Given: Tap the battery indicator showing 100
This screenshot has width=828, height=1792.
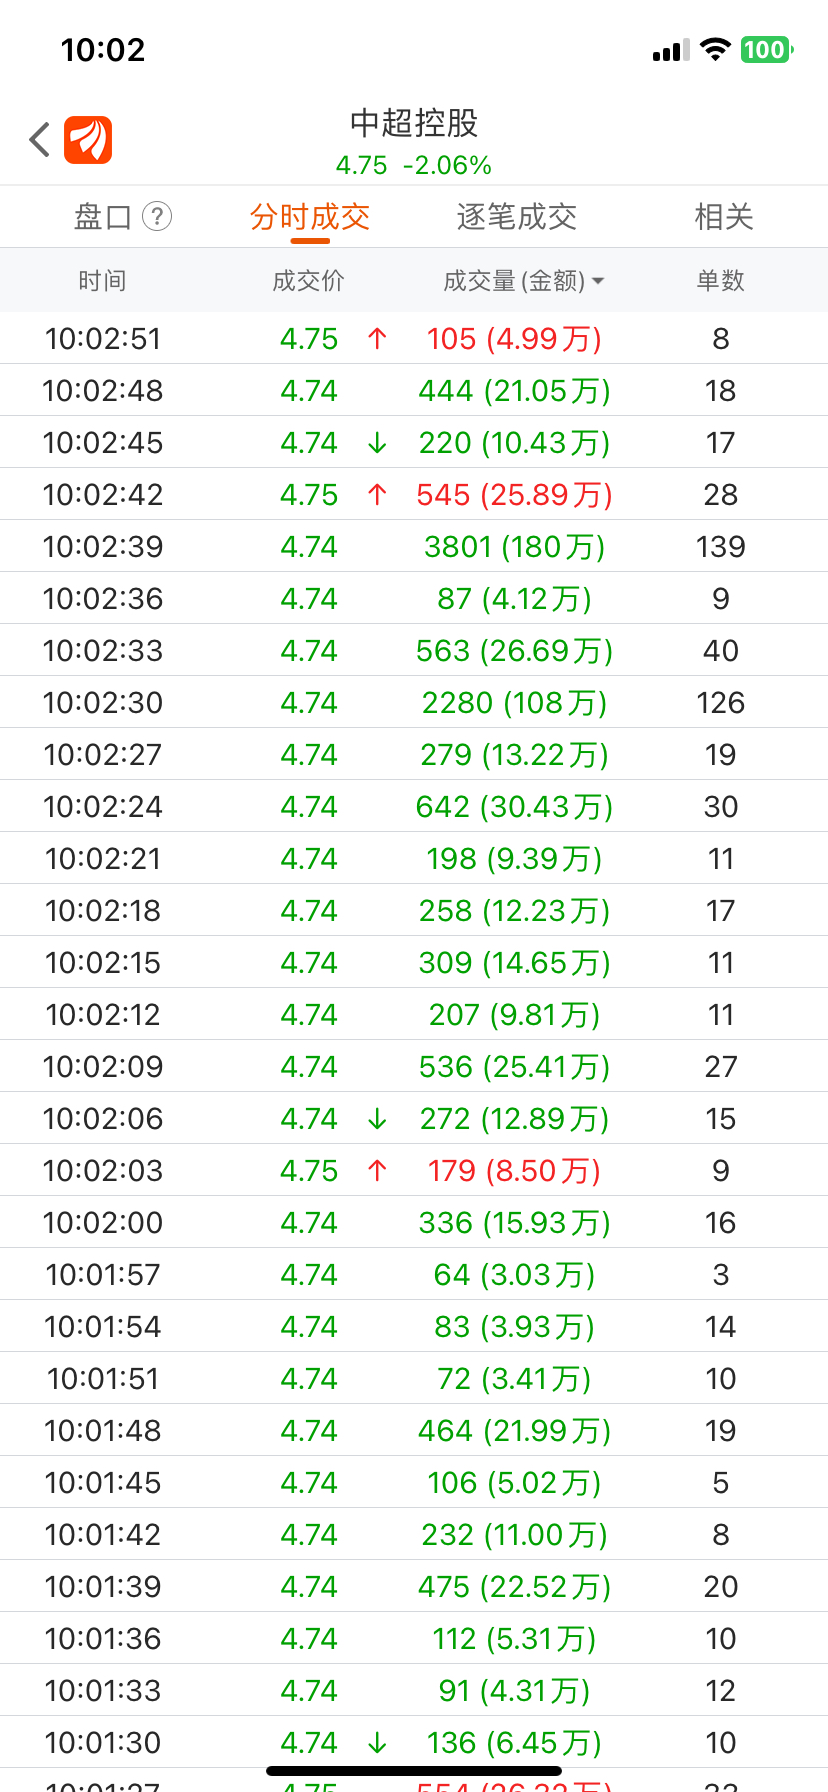Looking at the screenshot, I should [766, 49].
